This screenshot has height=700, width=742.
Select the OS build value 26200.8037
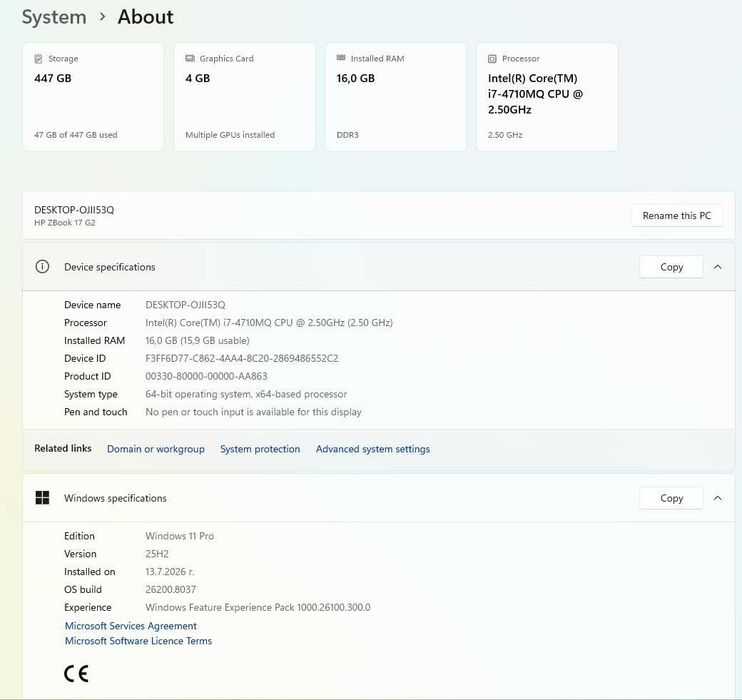170,590
